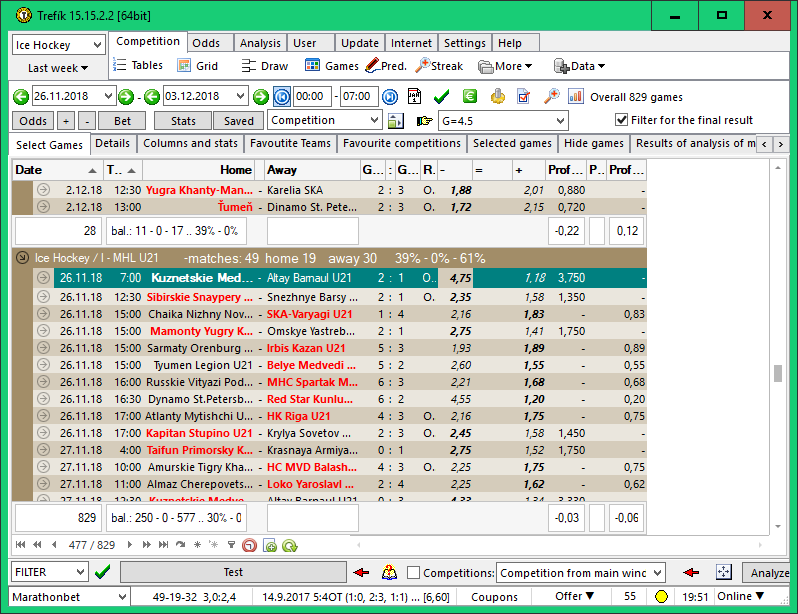
Task: Open the Ice Hockey sport dropdown
Action: tap(58, 45)
